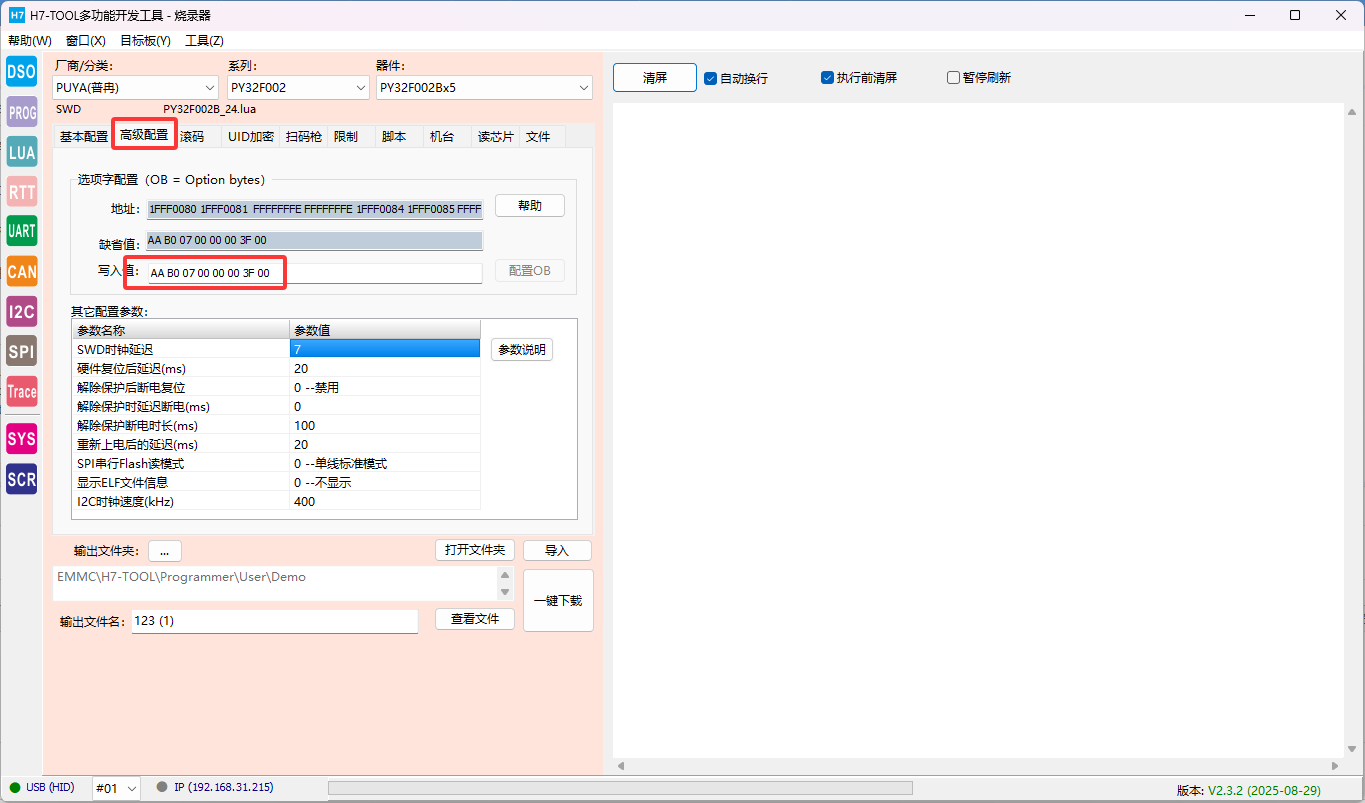The image size is (1365, 803).
Task: Open the LUA script tool
Action: pos(22,152)
